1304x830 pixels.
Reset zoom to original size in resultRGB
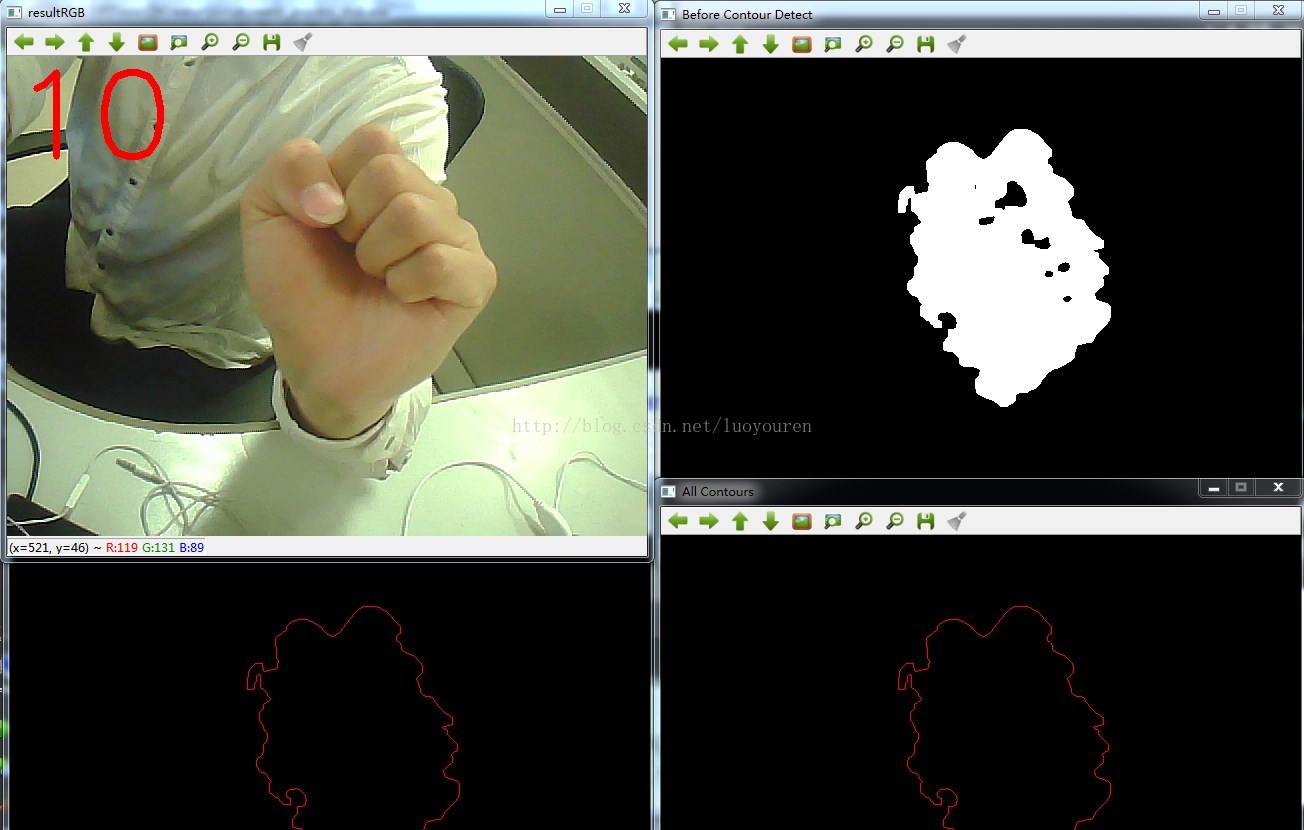(x=148, y=42)
